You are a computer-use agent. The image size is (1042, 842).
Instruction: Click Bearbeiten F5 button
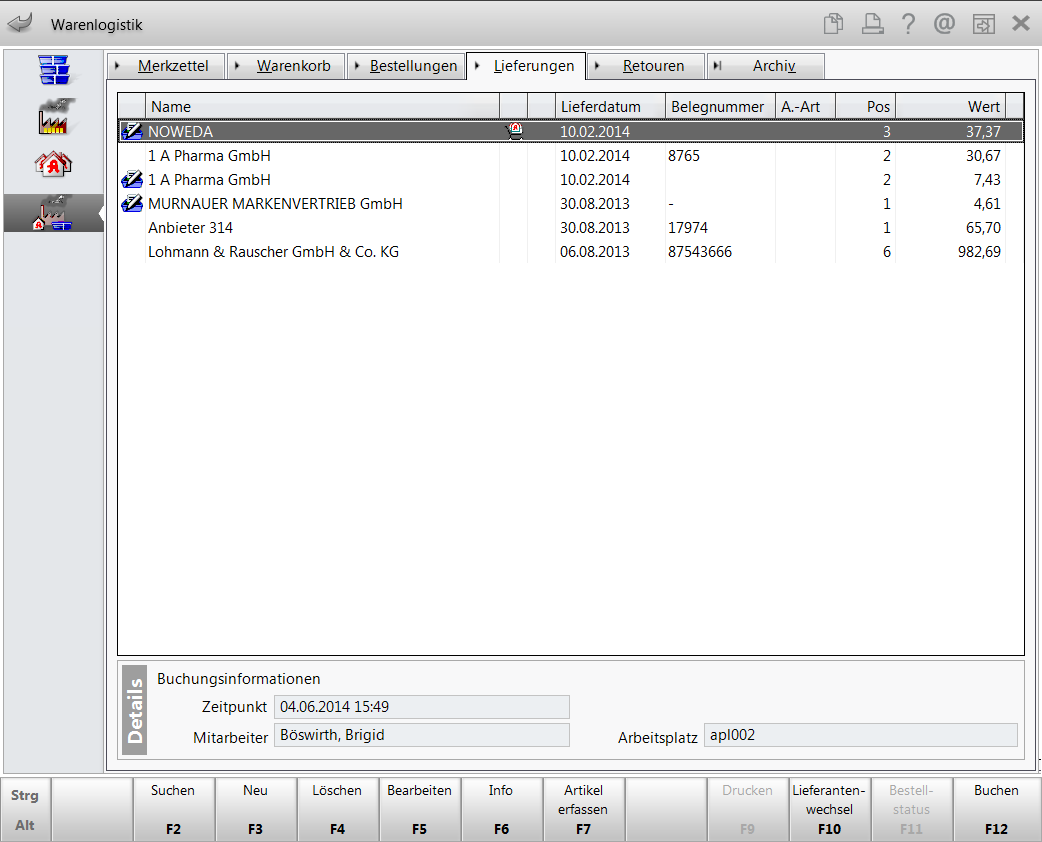419,809
